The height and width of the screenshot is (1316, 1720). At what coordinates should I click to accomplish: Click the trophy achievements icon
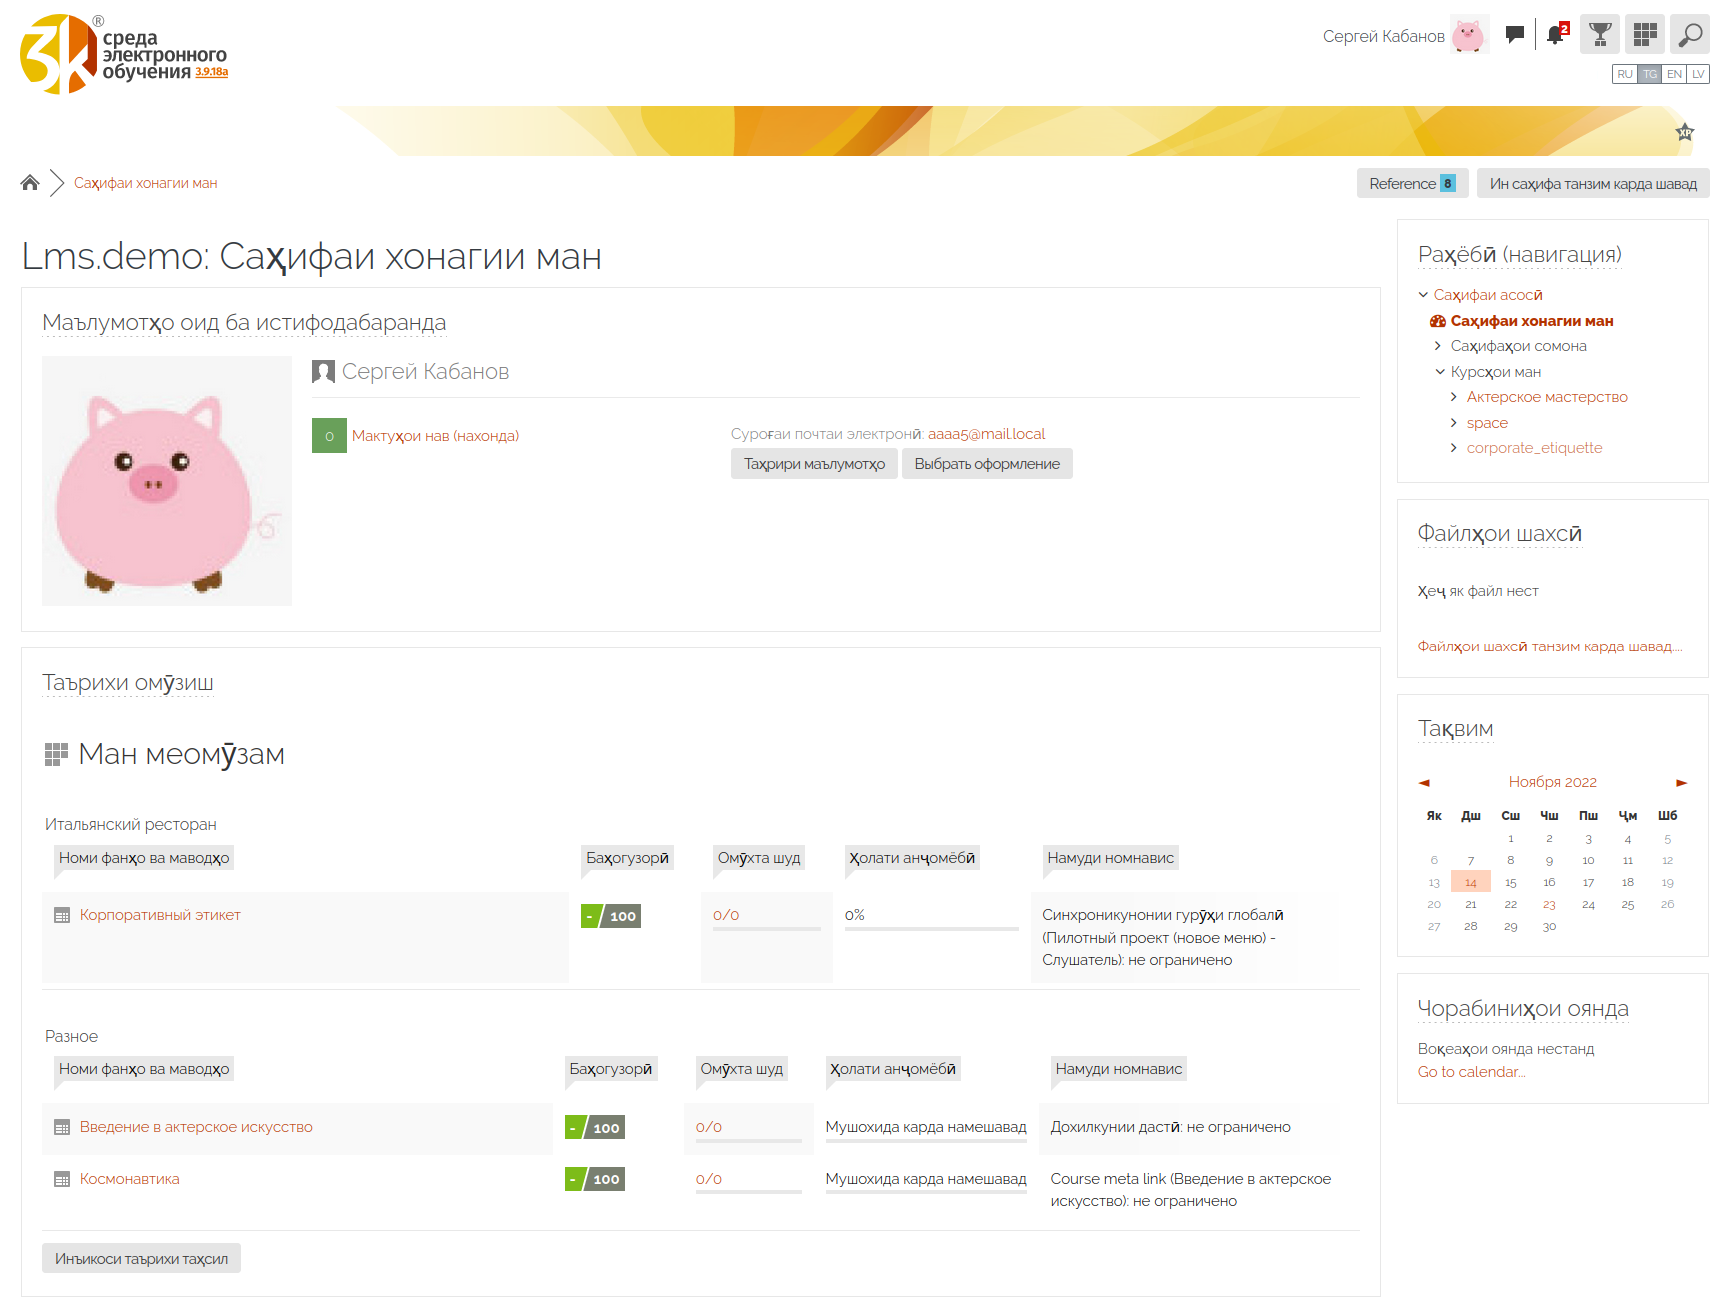[1600, 35]
